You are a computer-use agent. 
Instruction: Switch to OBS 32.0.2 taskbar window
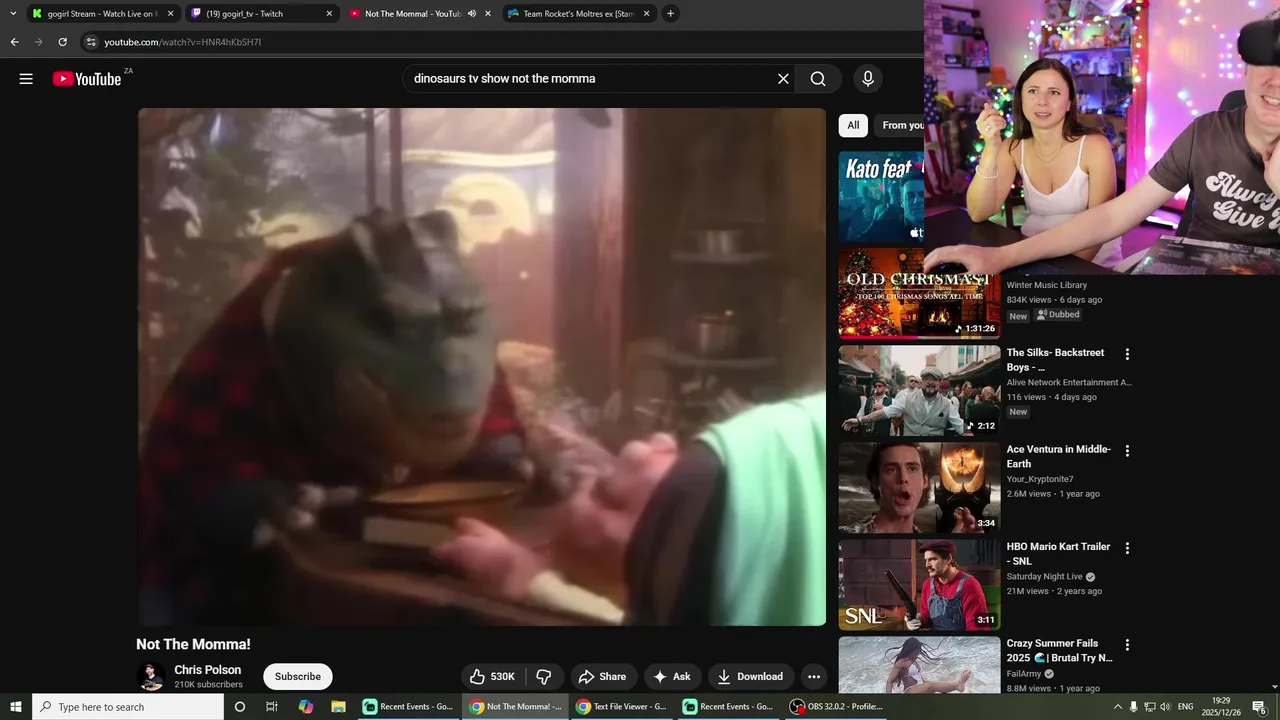(836, 707)
